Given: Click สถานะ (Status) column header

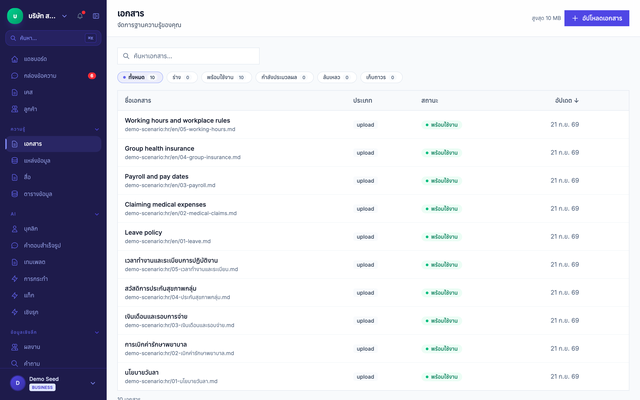Looking at the screenshot, I should 429,100.
